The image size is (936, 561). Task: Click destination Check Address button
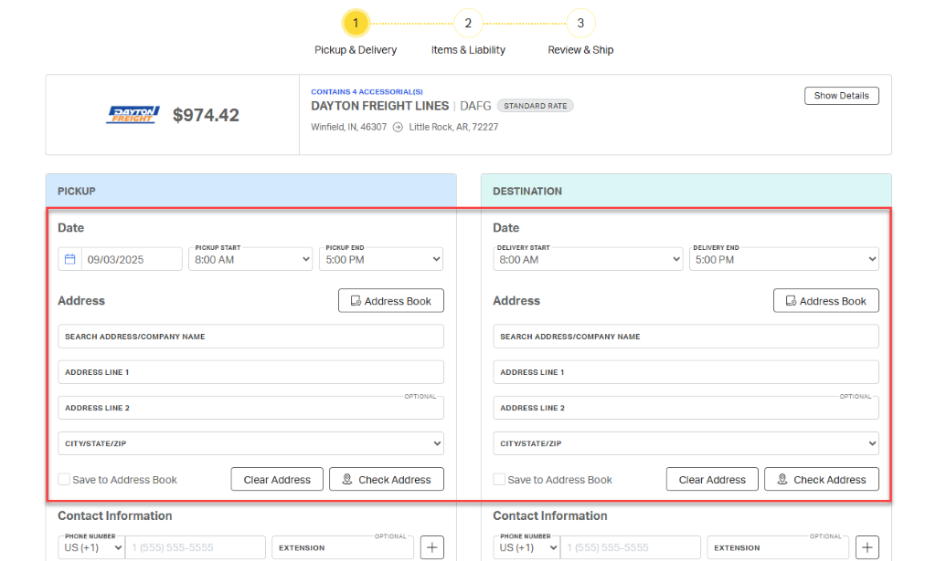tap(821, 479)
